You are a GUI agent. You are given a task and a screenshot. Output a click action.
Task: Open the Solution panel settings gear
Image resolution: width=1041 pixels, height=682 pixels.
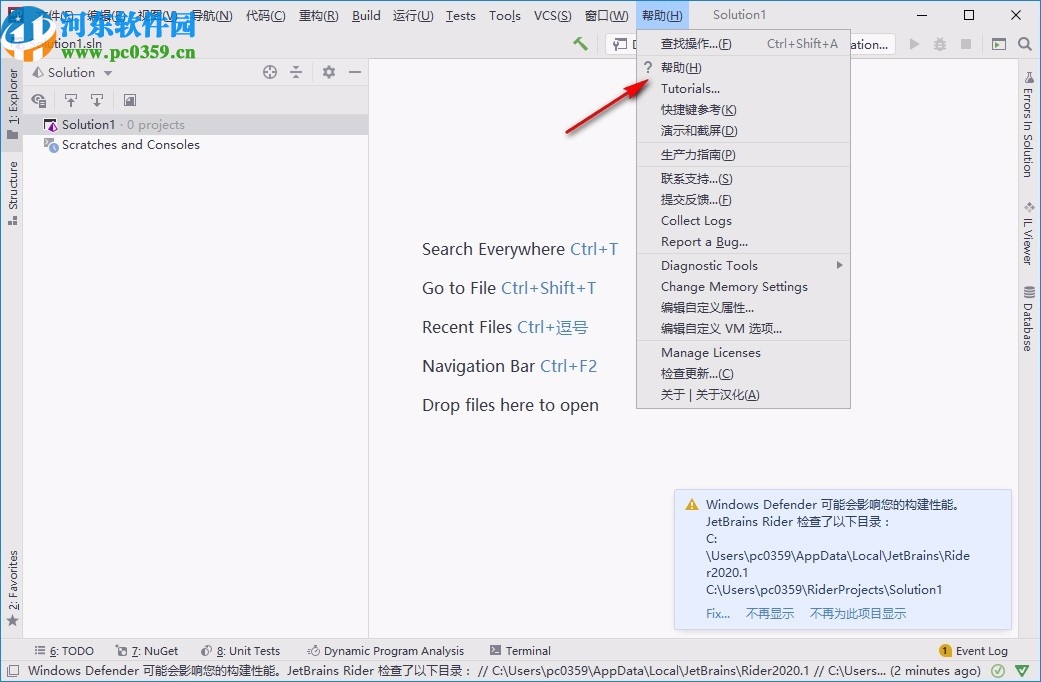[x=327, y=72]
